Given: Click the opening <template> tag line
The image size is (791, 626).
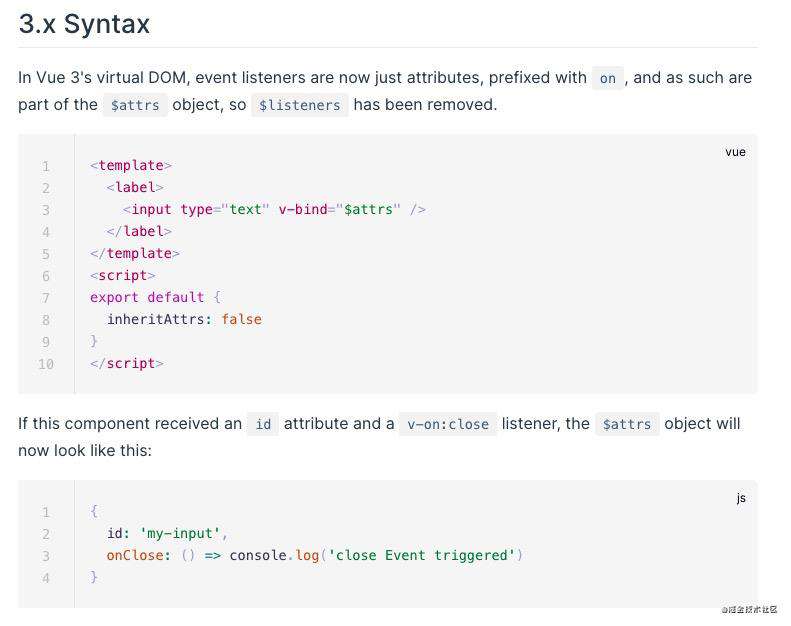Looking at the screenshot, I should (x=131, y=166).
